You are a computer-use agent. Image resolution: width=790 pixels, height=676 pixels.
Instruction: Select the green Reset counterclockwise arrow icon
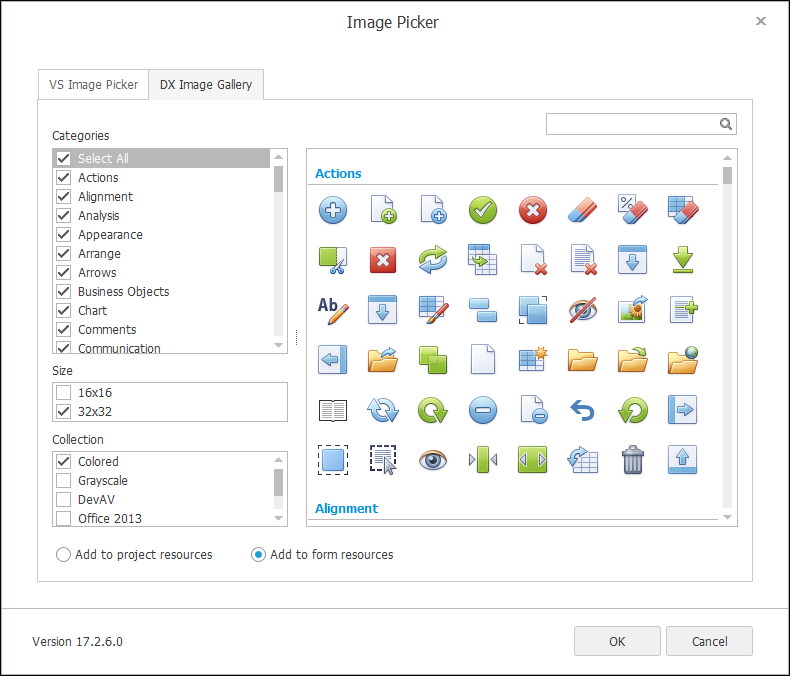tap(632, 410)
